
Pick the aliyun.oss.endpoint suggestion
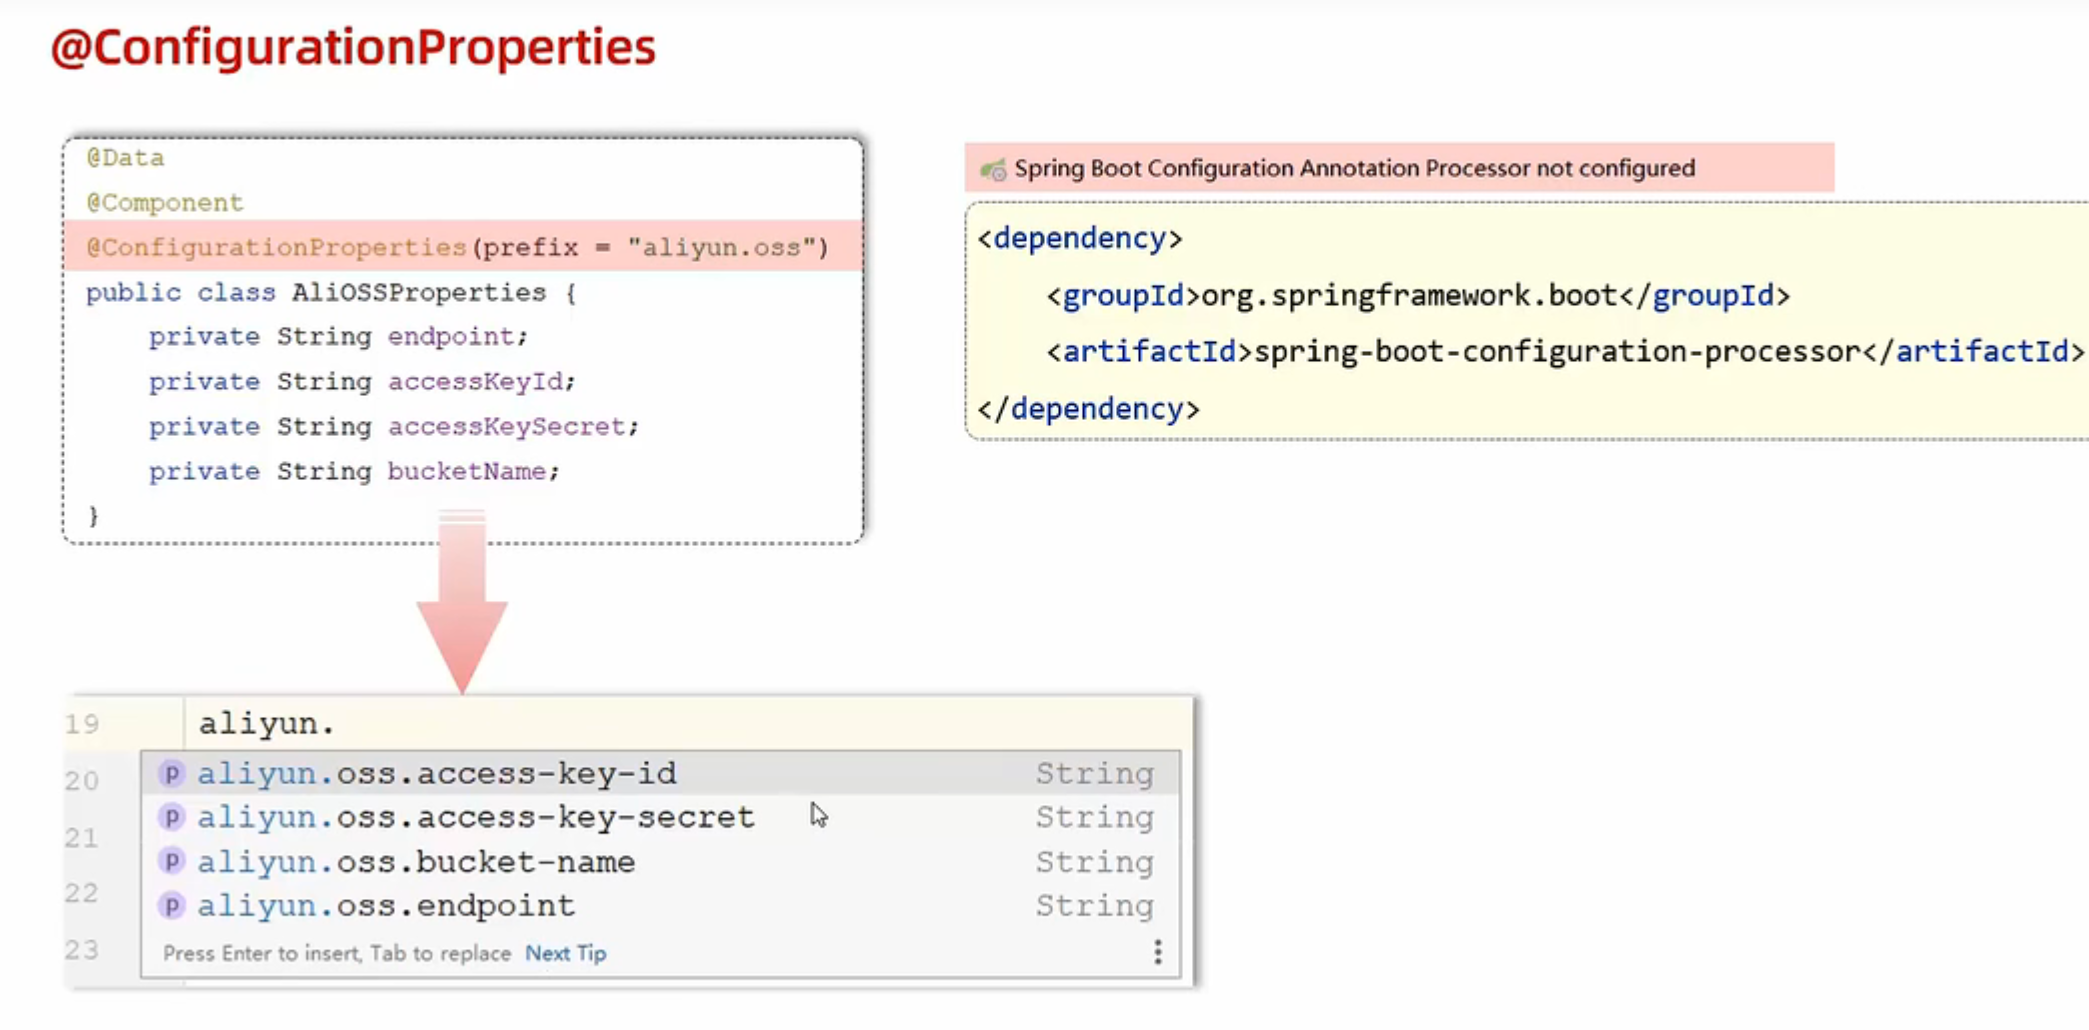(x=386, y=905)
